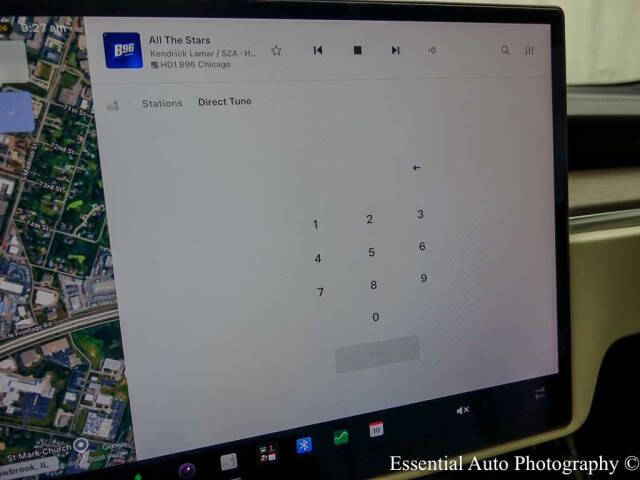Image resolution: width=640 pixels, height=480 pixels.
Task: Tap digit 9 on the keypad
Action: pyautogui.click(x=424, y=278)
